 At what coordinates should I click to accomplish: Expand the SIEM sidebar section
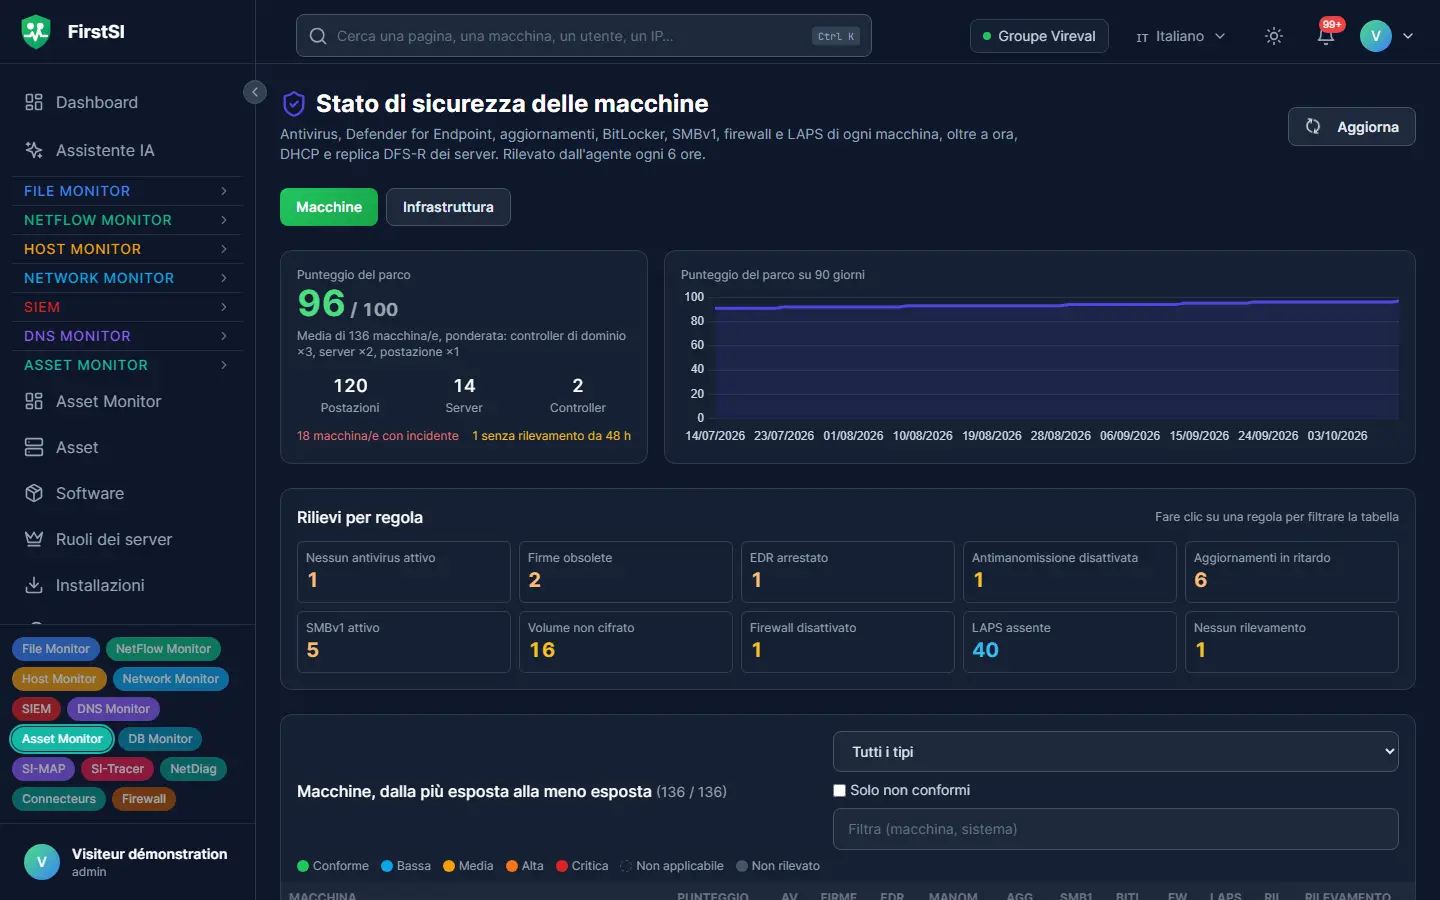pos(126,307)
